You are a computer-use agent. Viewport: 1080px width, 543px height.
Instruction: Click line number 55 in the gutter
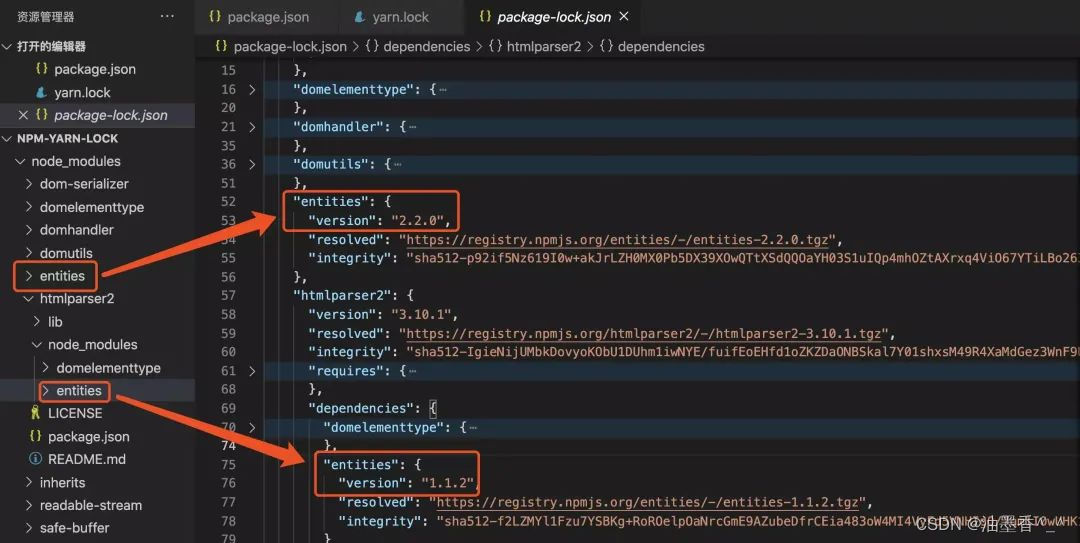(228, 258)
